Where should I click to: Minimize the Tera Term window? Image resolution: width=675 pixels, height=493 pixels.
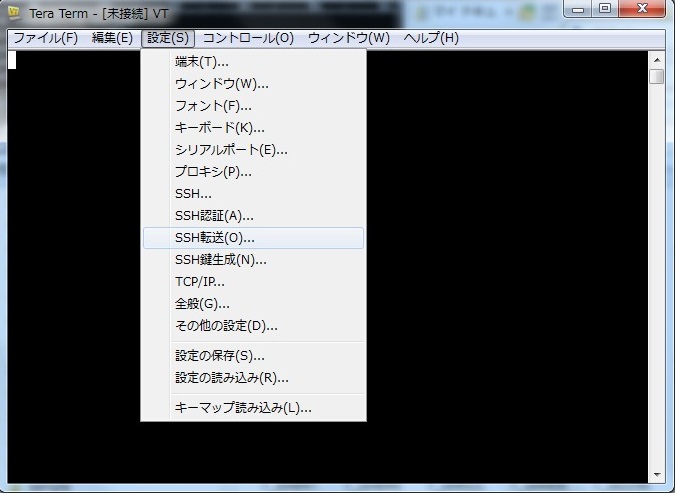[578, 9]
